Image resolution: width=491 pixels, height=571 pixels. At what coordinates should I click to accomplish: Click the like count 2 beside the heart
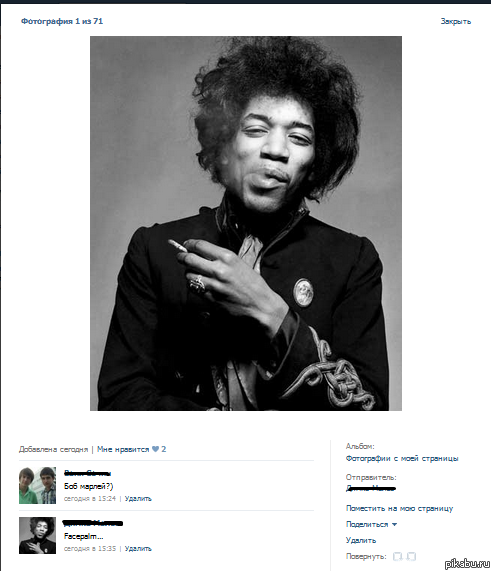[164, 449]
